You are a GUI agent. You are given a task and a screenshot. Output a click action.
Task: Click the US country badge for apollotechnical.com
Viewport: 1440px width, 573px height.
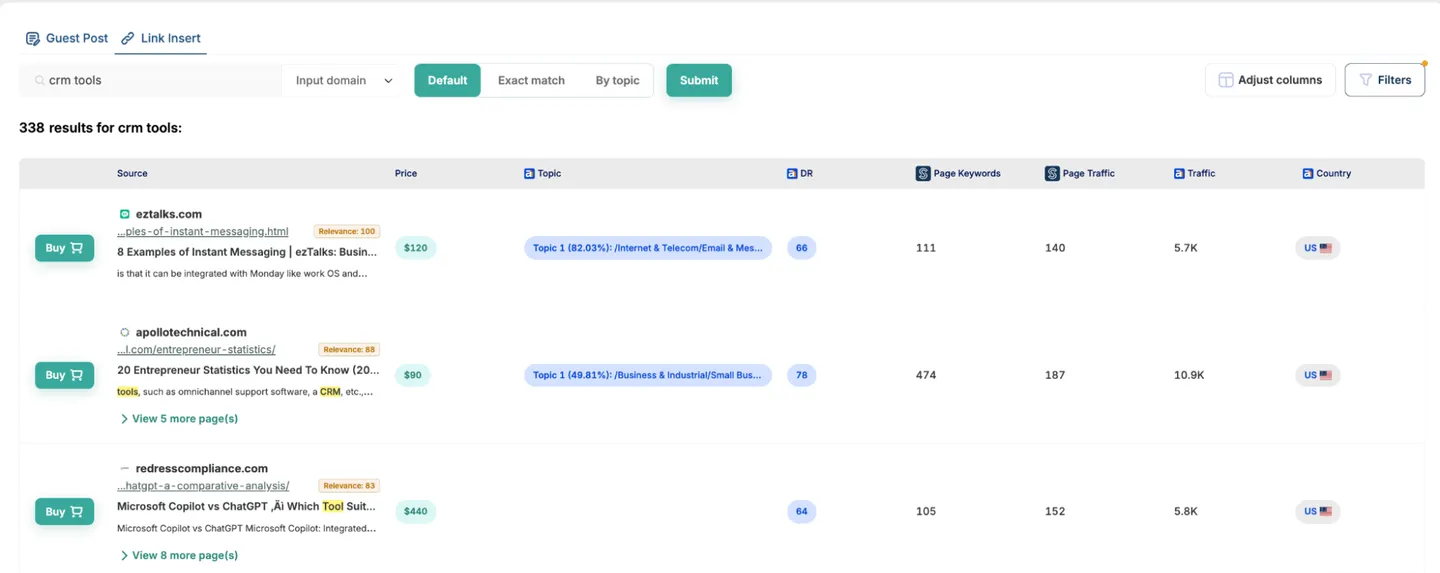(x=1318, y=375)
